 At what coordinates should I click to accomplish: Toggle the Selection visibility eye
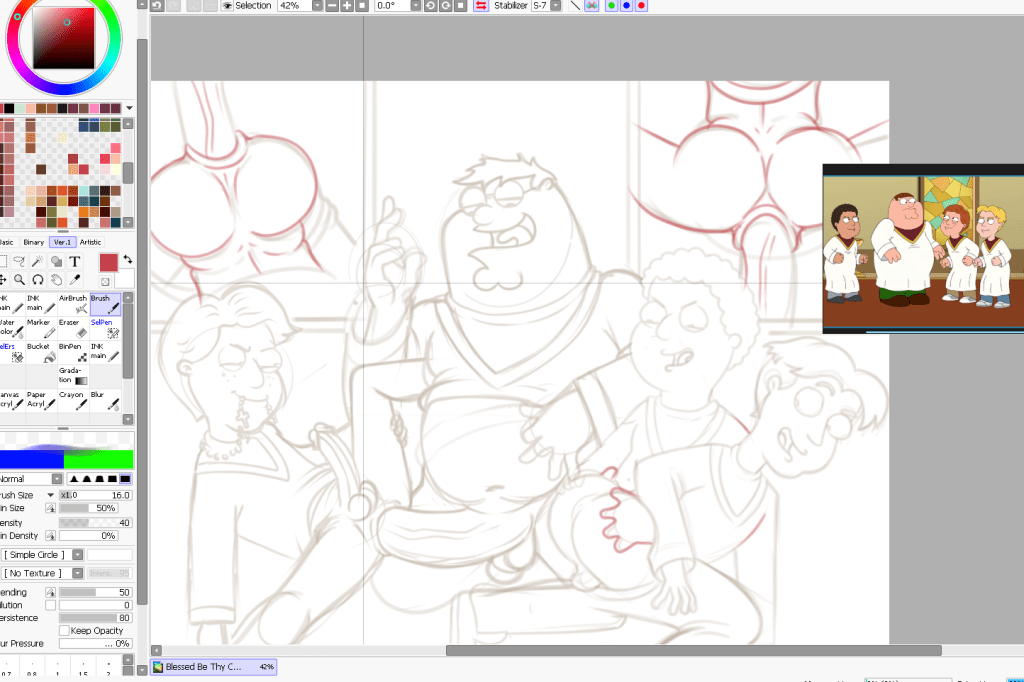click(x=227, y=6)
